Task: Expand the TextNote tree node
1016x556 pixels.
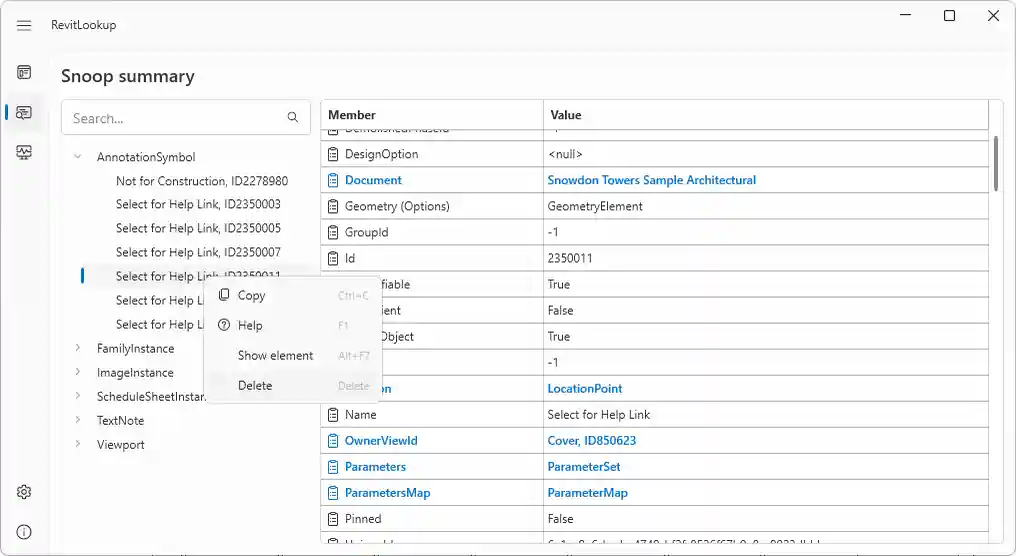Action: [x=78, y=421]
